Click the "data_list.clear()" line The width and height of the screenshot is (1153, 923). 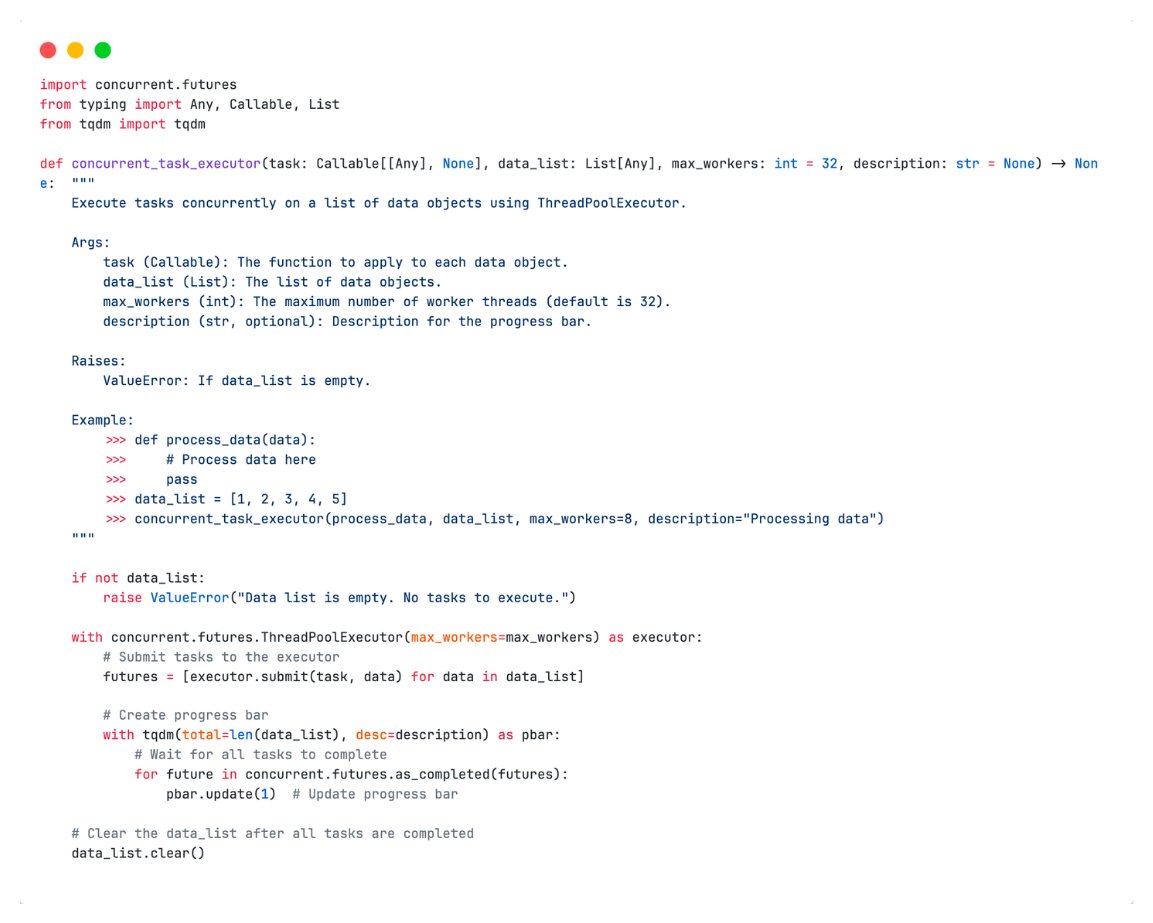coord(138,854)
